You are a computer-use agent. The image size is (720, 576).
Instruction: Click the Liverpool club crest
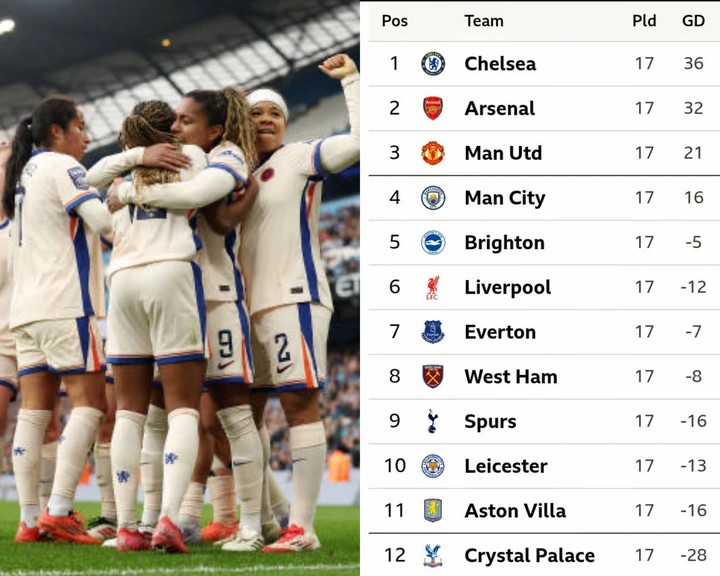(x=433, y=288)
